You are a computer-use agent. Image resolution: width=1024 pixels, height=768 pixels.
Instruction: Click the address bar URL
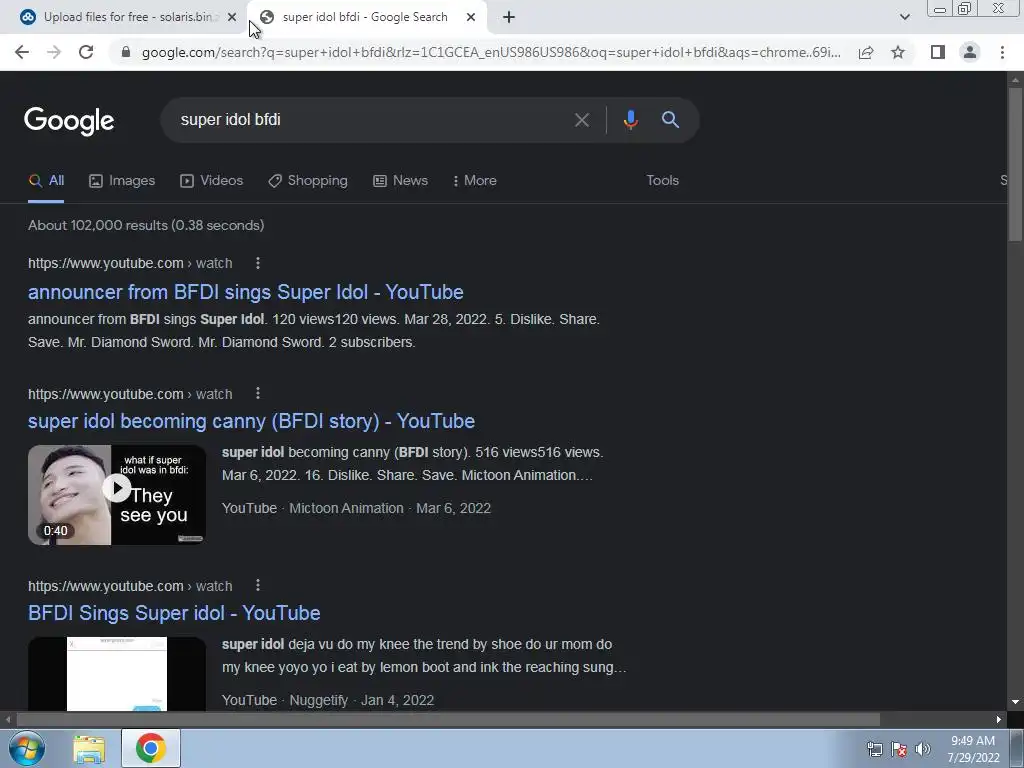(x=490, y=52)
